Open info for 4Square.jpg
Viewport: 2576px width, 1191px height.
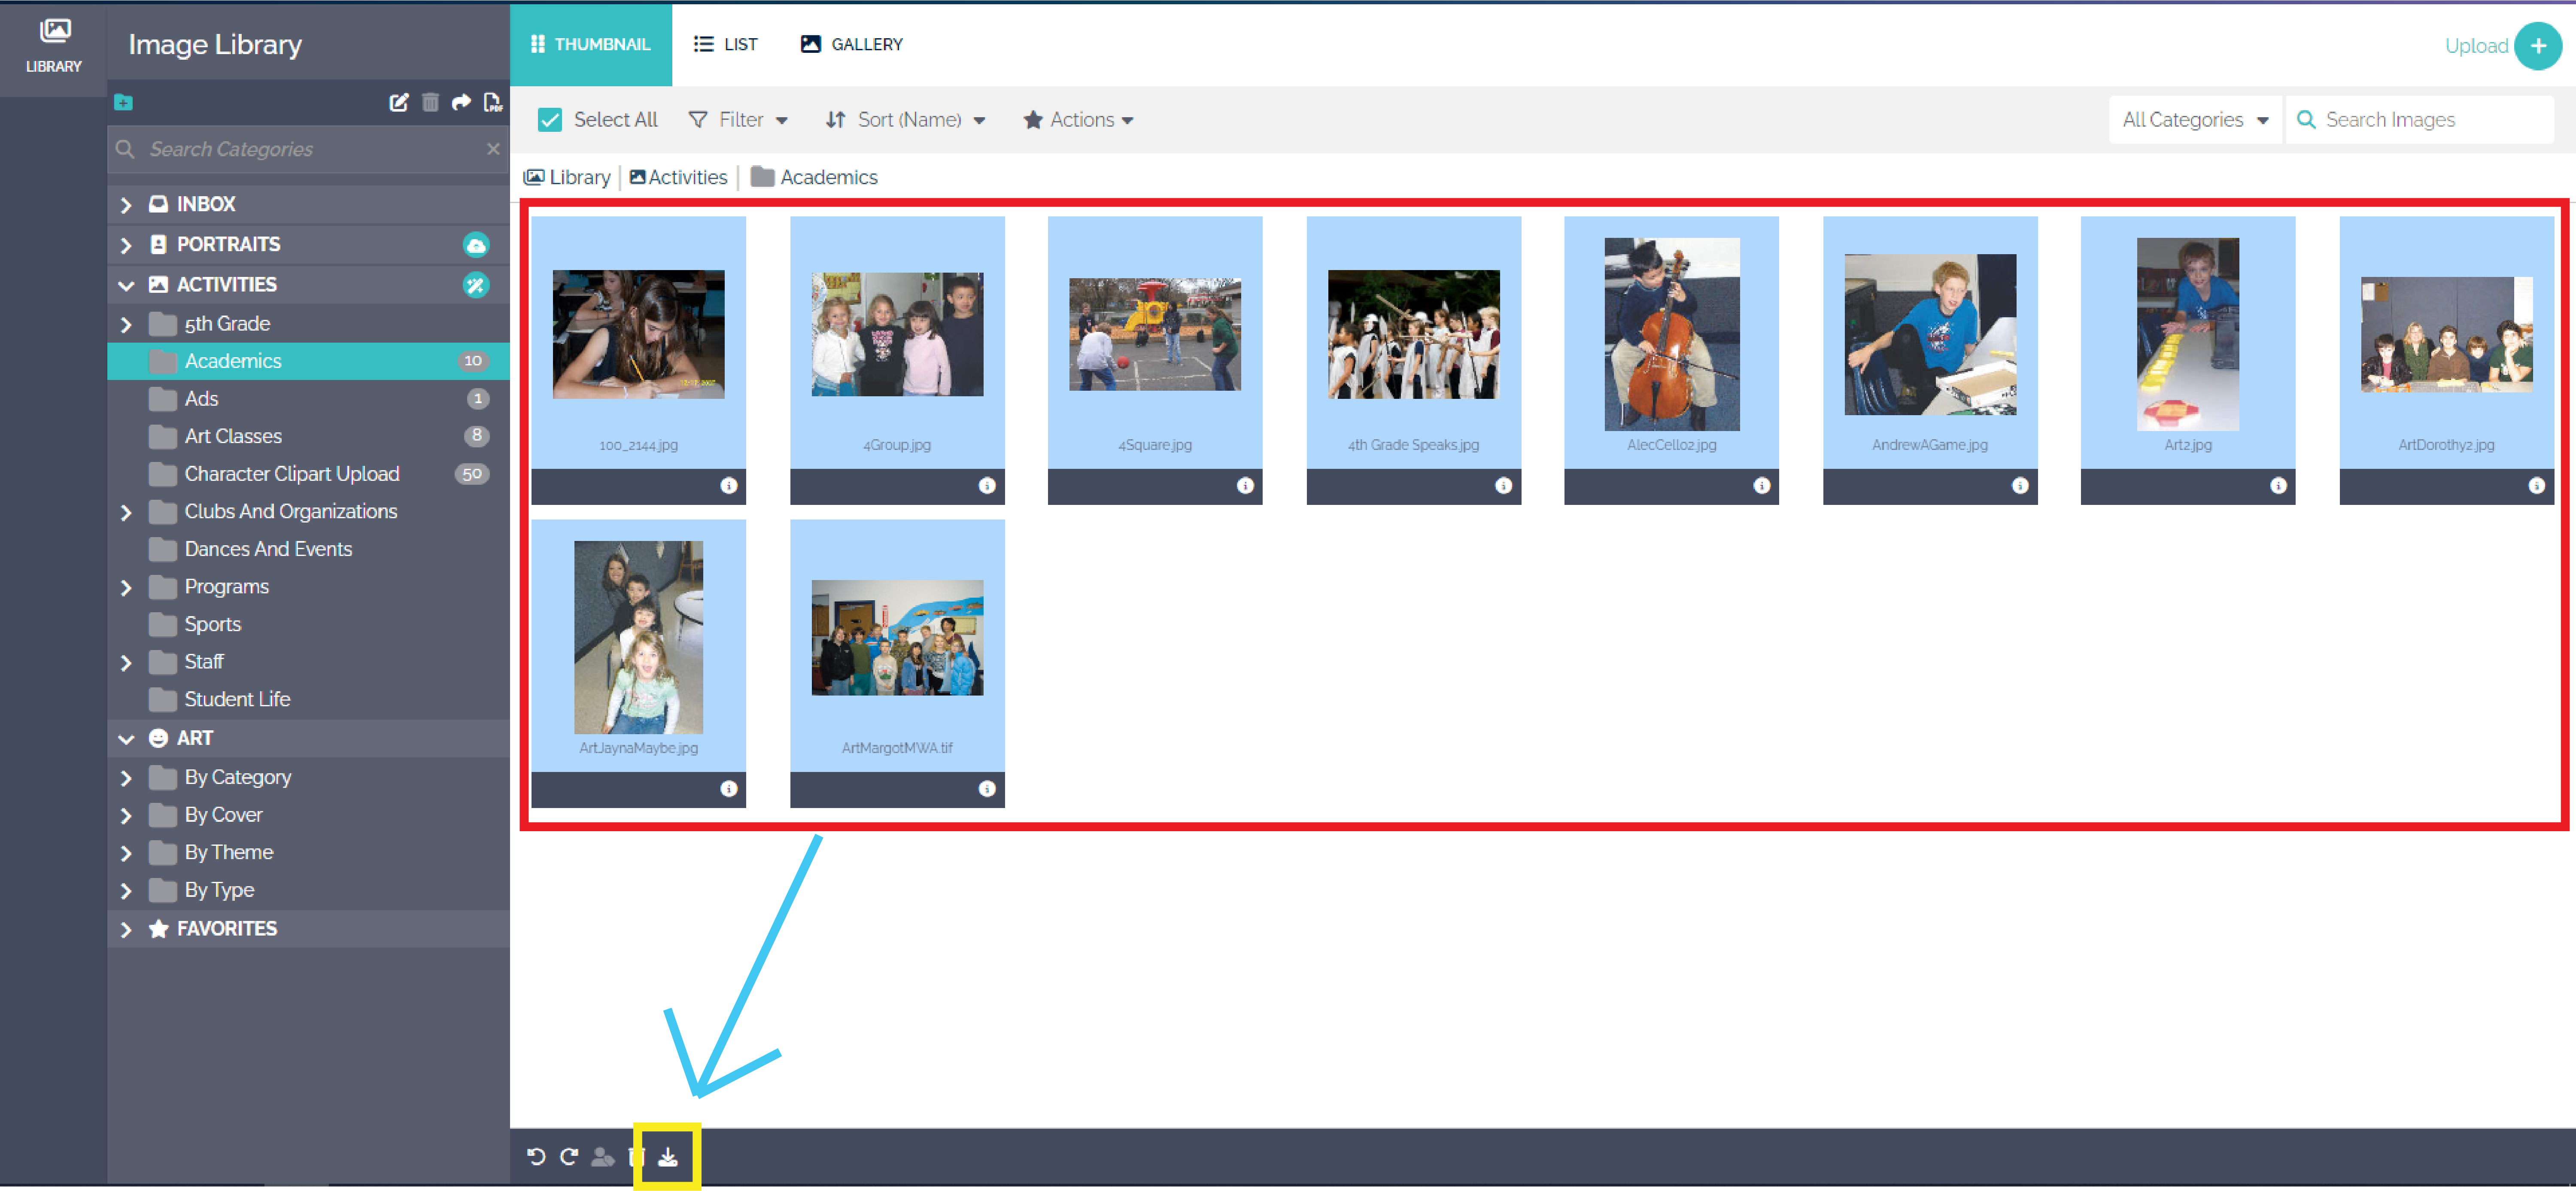tap(1245, 486)
